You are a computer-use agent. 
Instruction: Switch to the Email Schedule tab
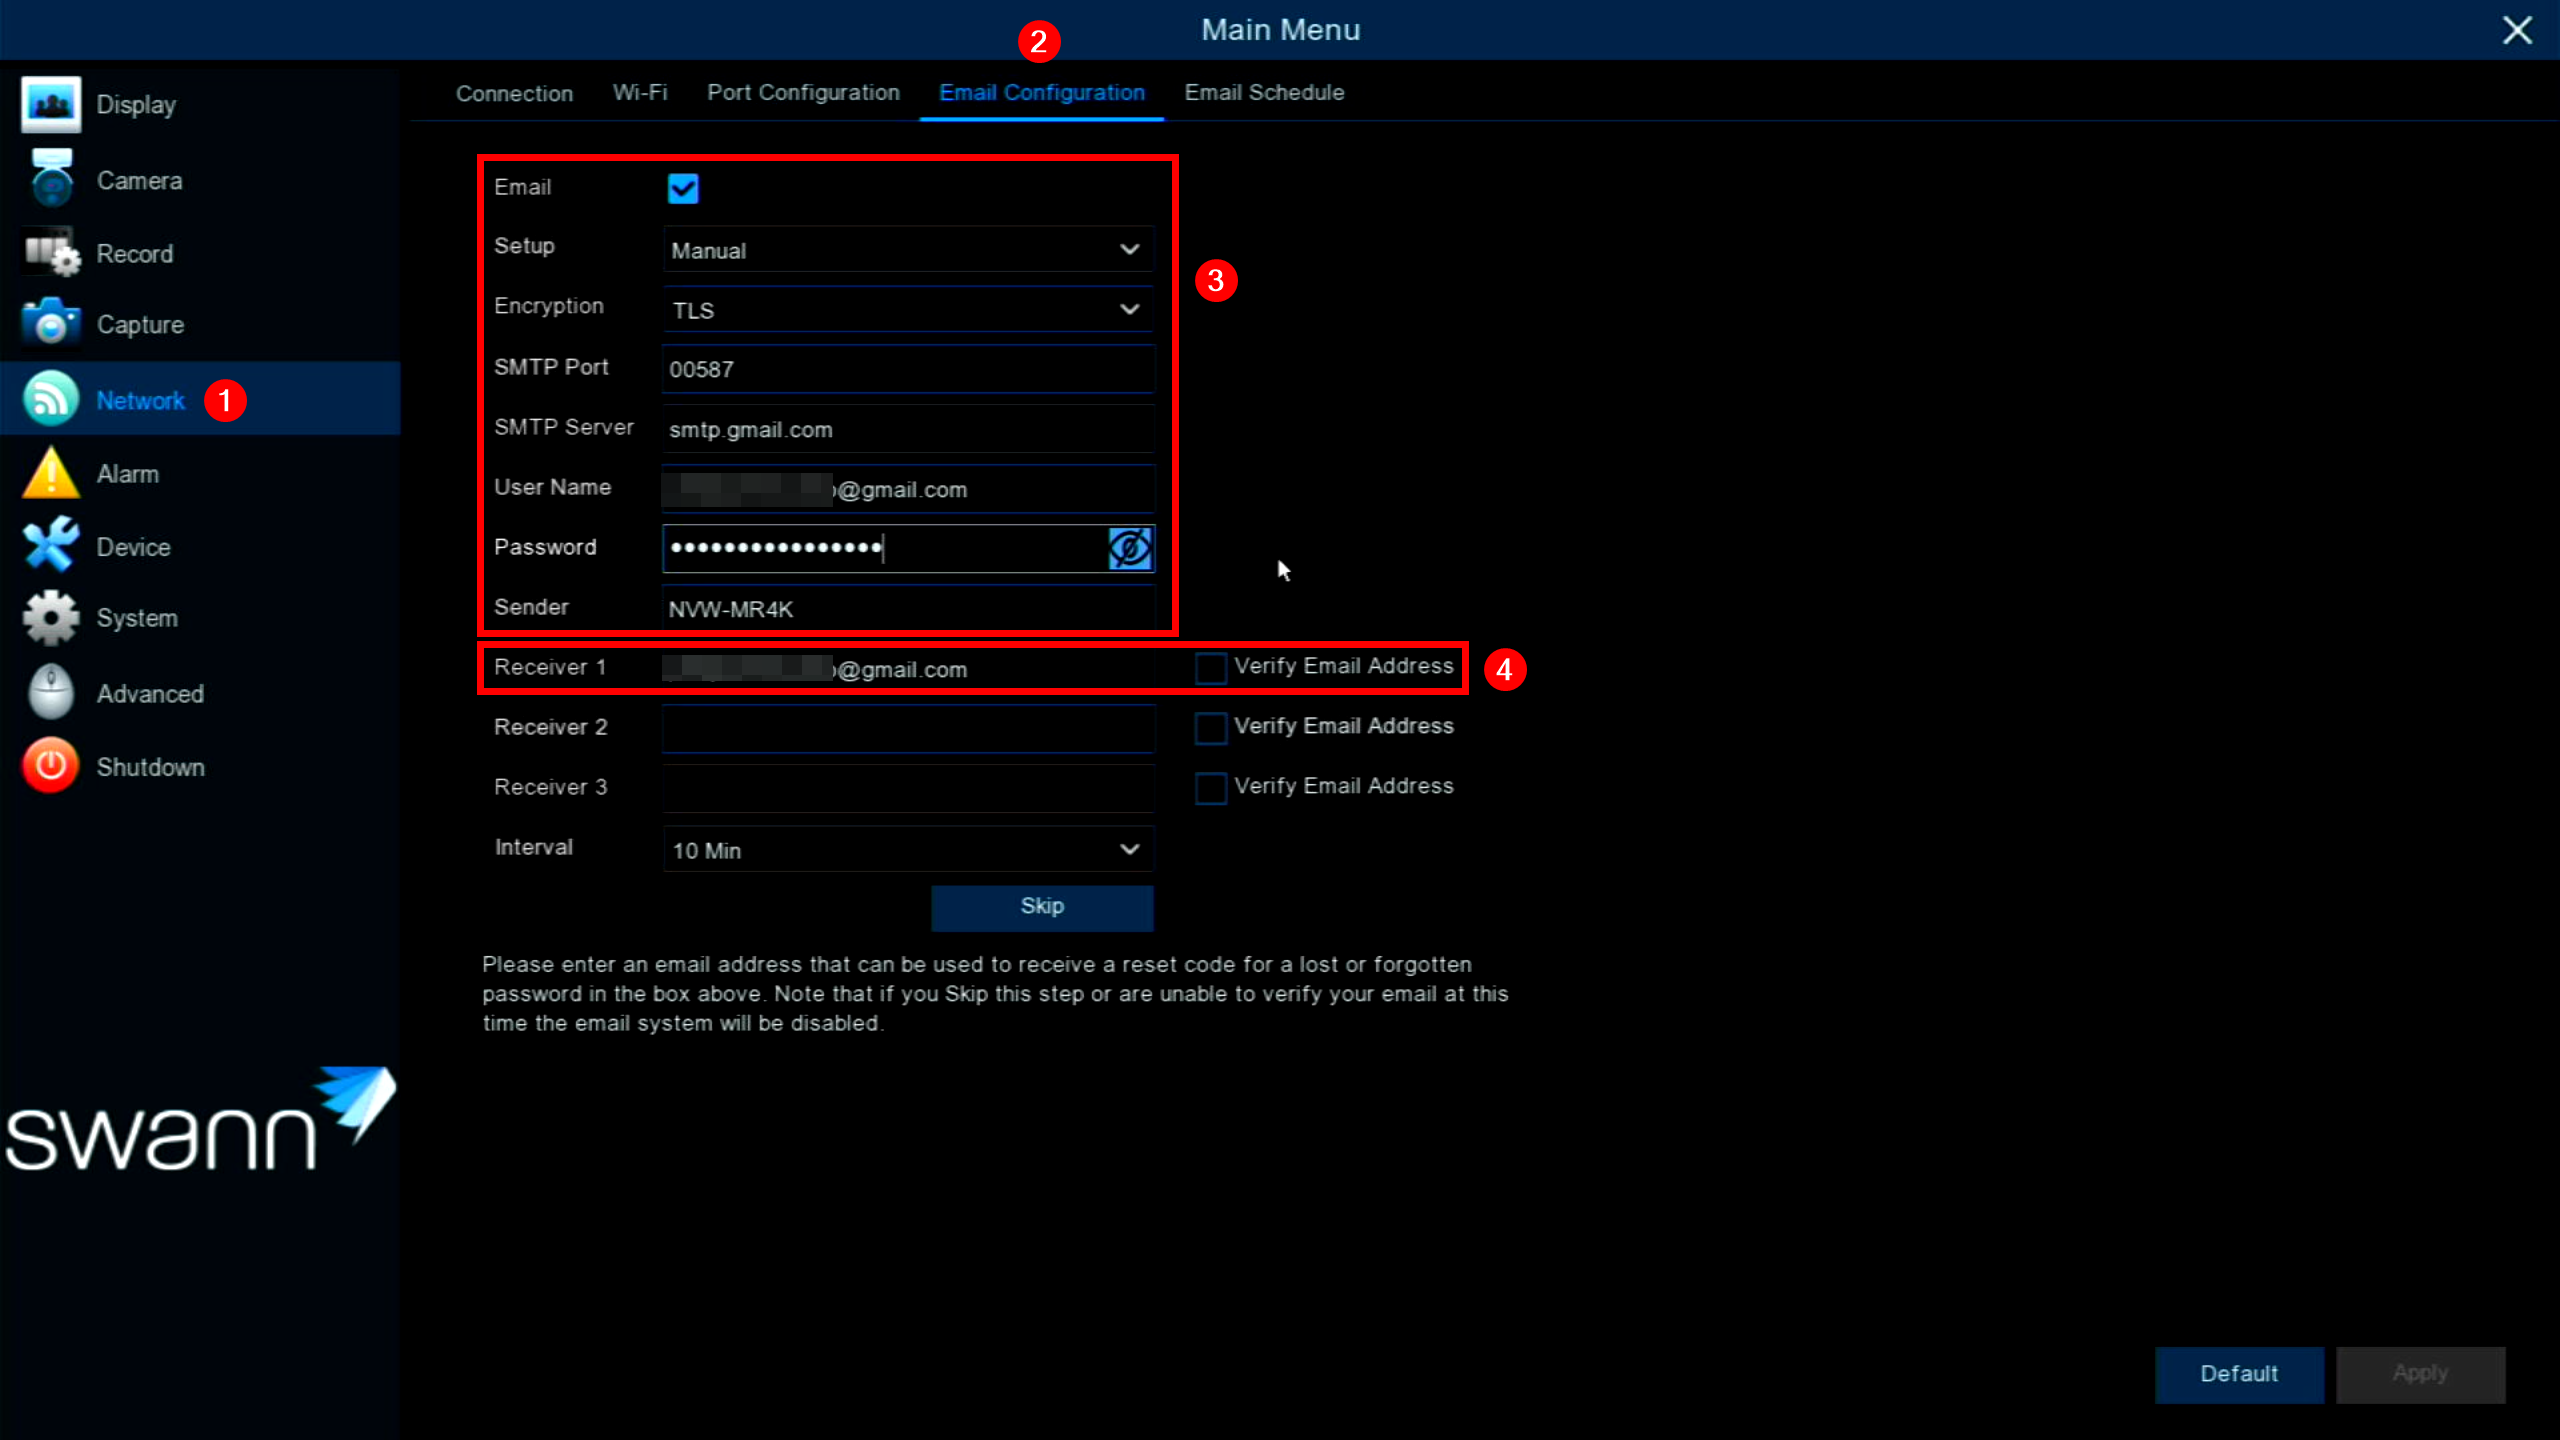(x=1264, y=92)
